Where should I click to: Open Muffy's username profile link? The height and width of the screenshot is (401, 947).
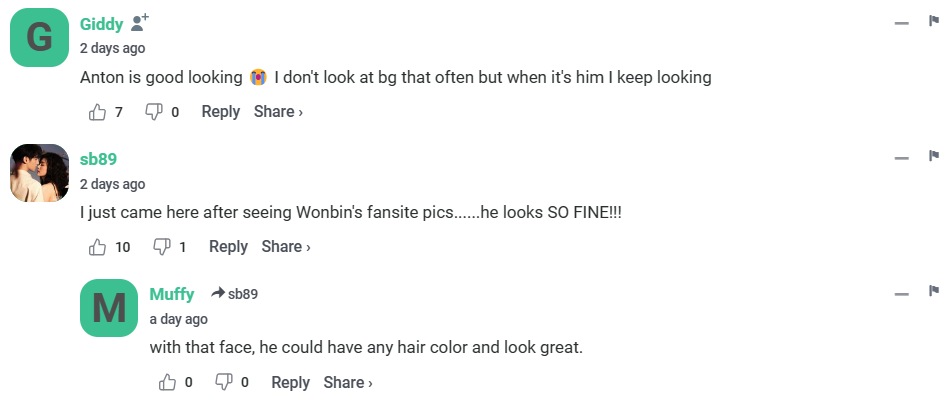(x=172, y=294)
